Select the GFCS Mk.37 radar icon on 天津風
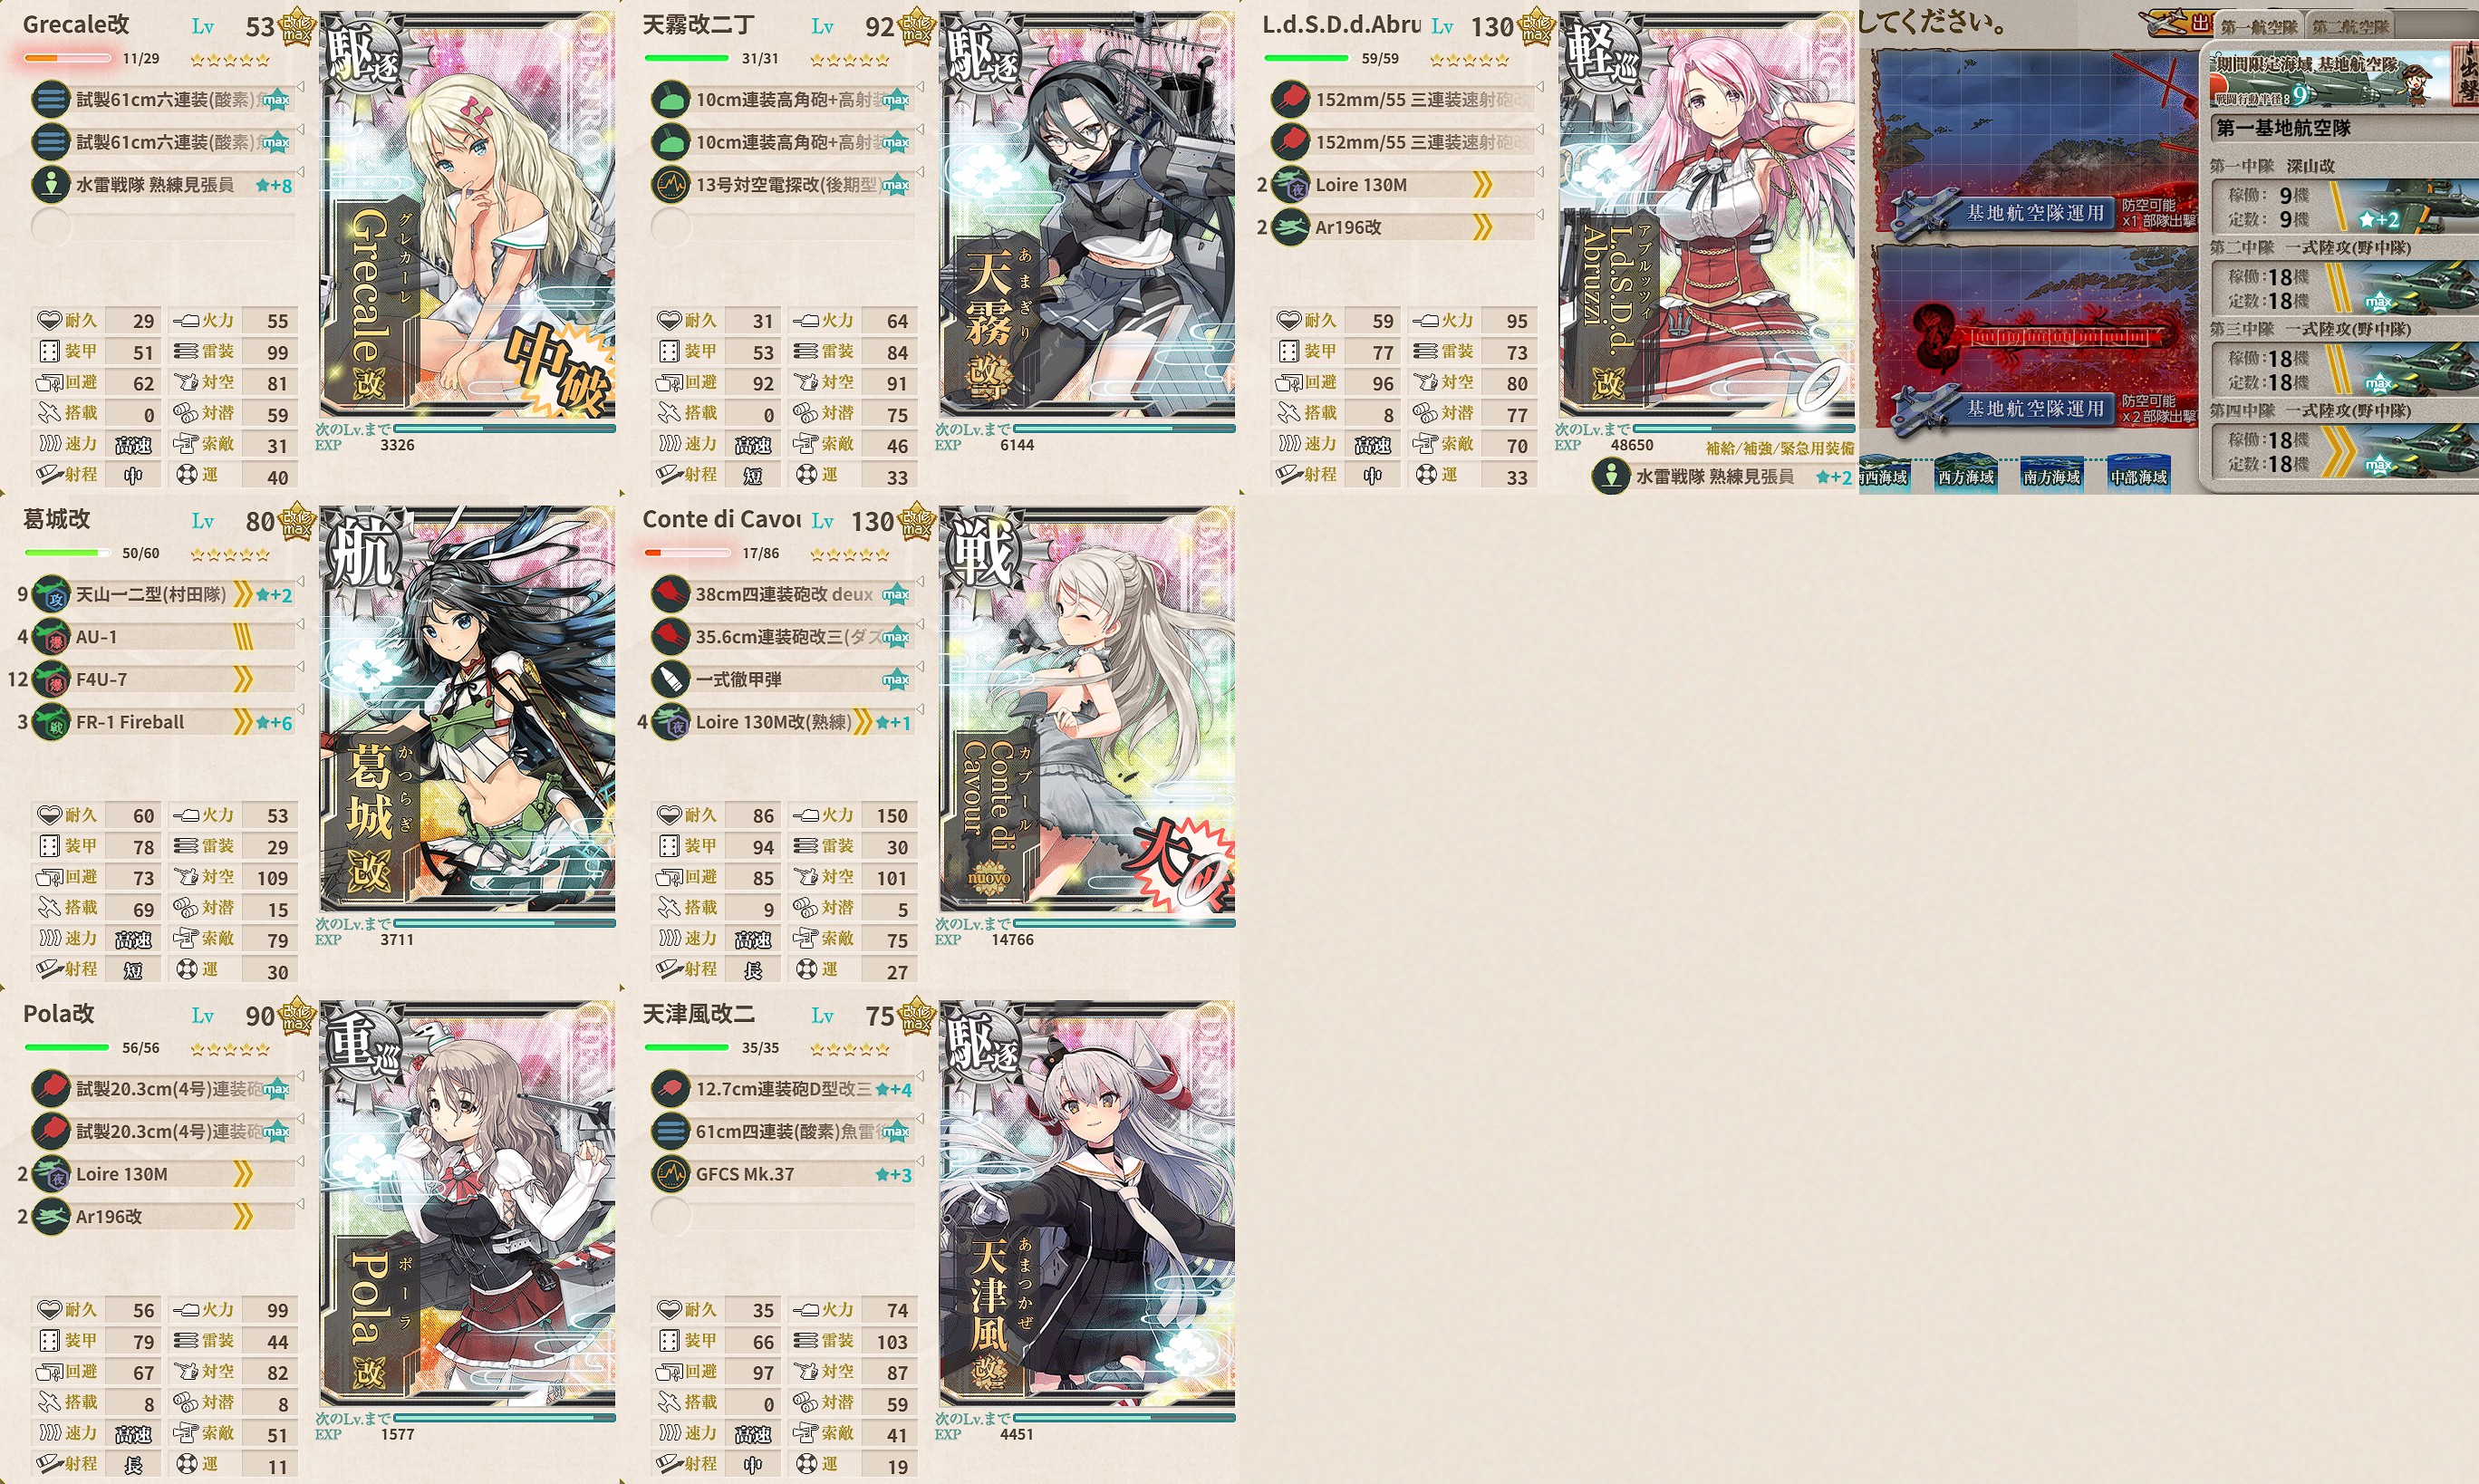Screen dimensions: 2479x1484 click(x=670, y=1174)
